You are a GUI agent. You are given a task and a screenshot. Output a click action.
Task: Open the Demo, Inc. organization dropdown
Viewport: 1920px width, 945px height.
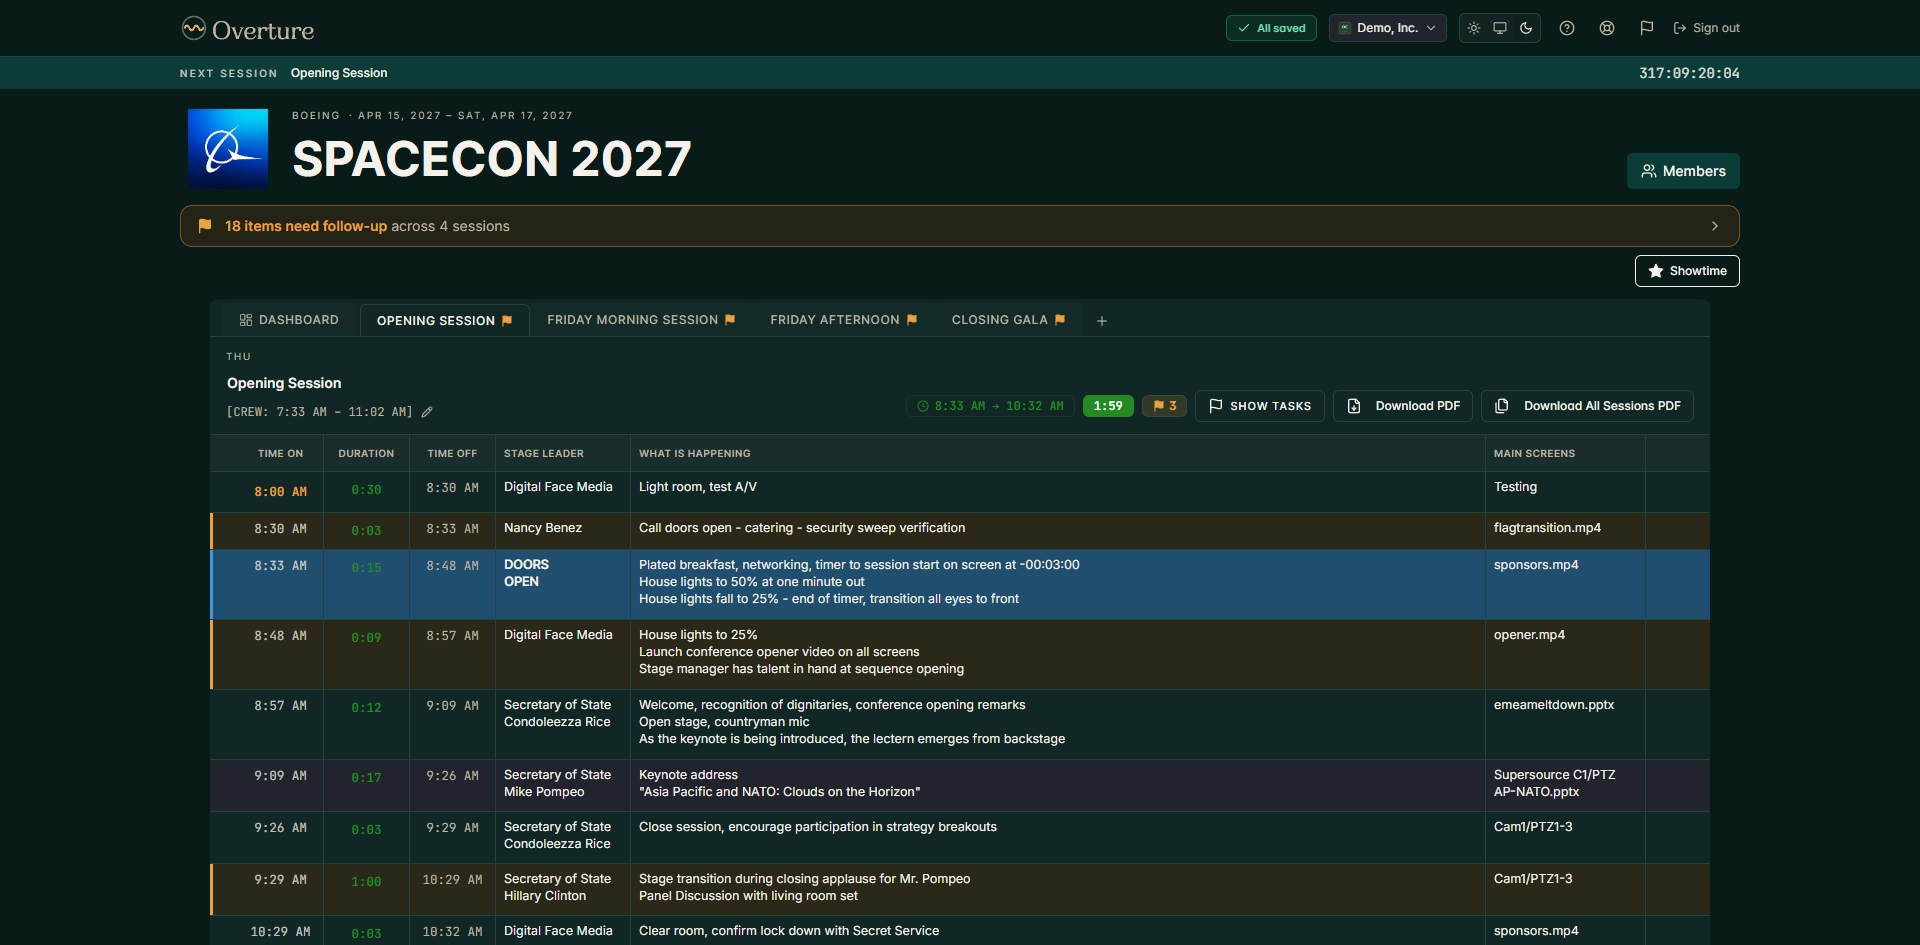pos(1388,28)
